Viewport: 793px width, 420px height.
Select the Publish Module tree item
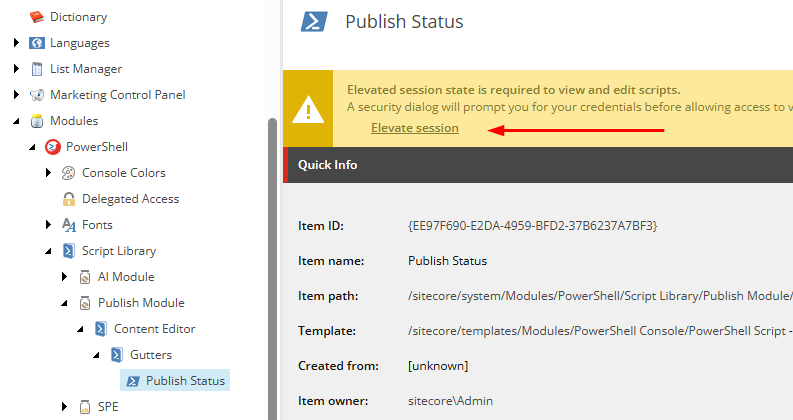(141, 303)
